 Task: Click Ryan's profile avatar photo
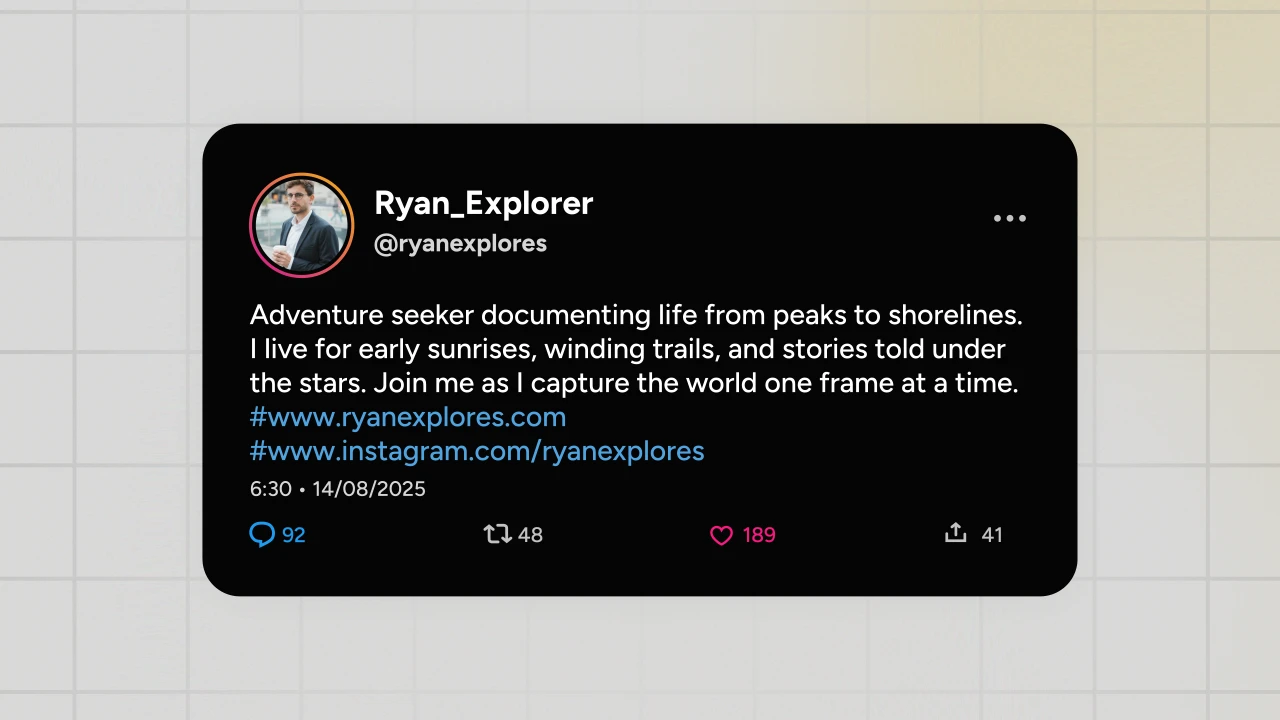tap(301, 225)
